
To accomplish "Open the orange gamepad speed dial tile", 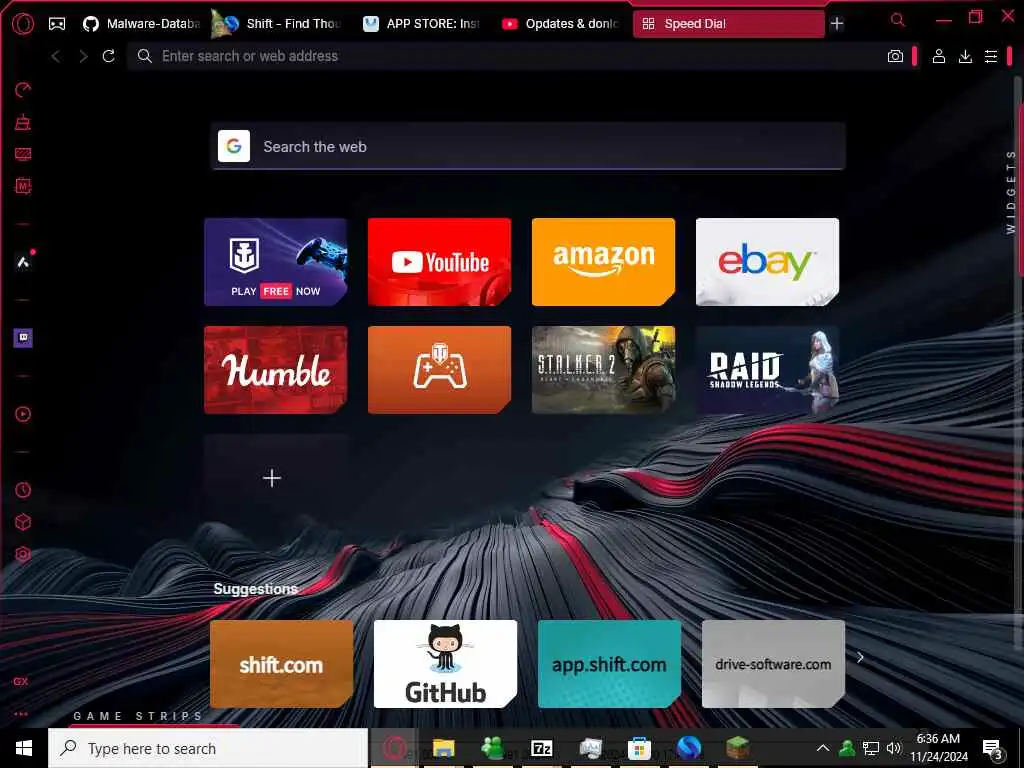I will 440,370.
